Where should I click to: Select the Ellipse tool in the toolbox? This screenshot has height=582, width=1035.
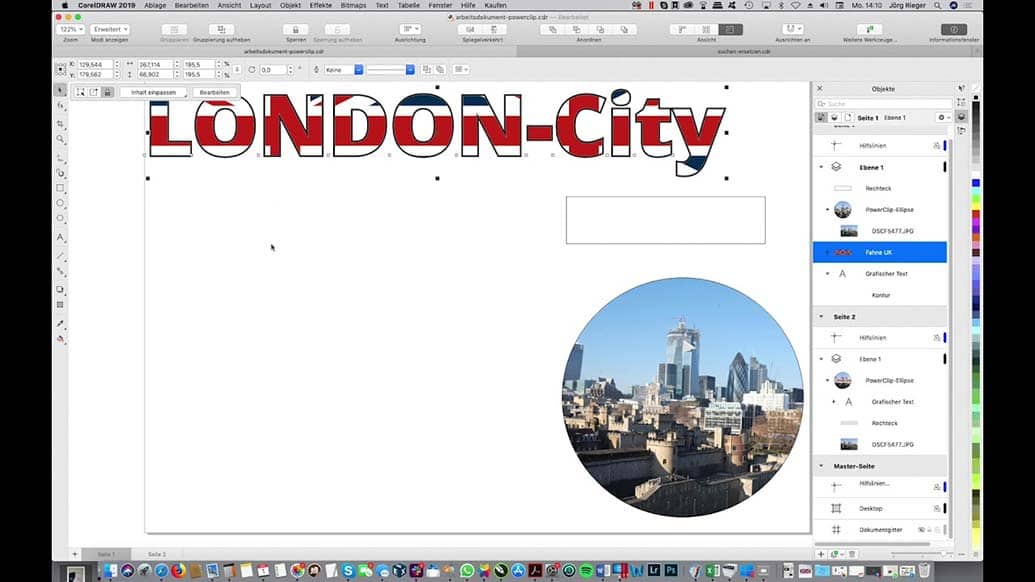click(x=61, y=203)
